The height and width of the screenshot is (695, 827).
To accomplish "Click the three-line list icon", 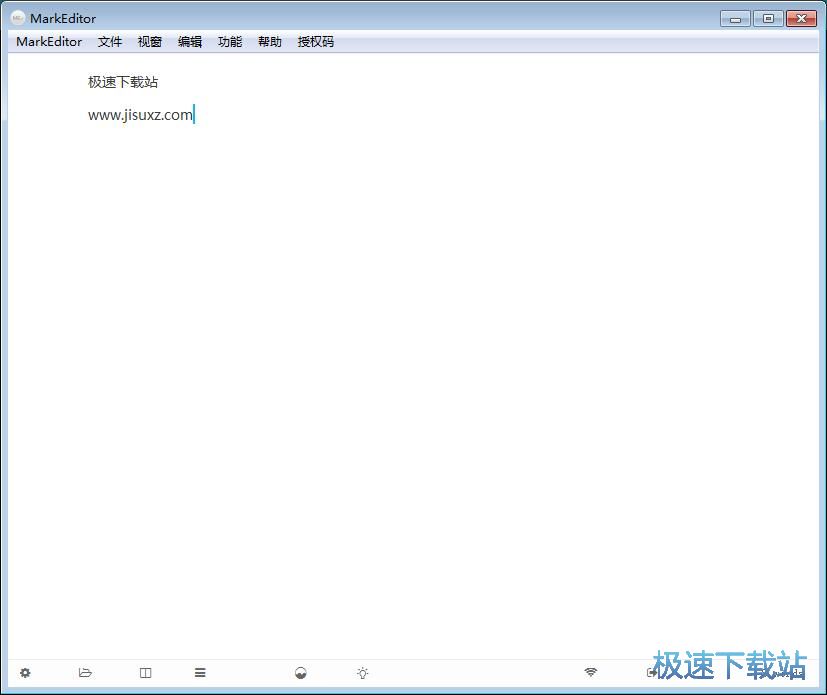I will click(200, 673).
